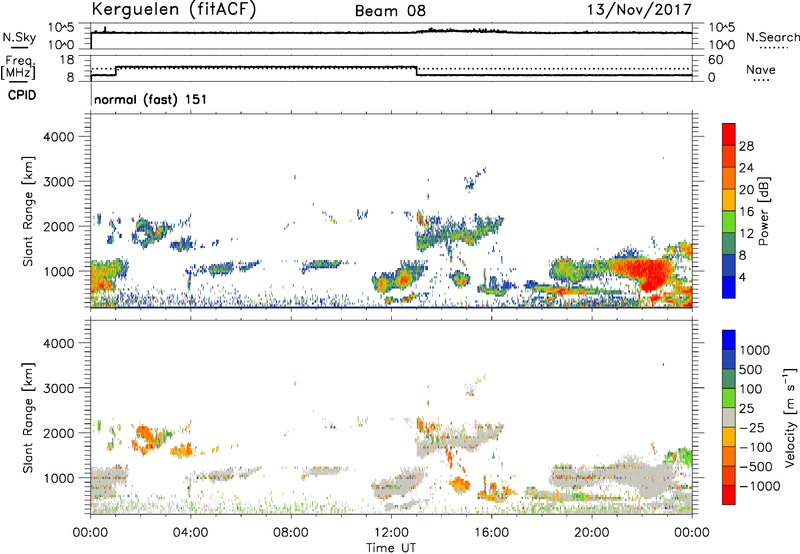Click the "Time UT" axis title

click(x=391, y=548)
